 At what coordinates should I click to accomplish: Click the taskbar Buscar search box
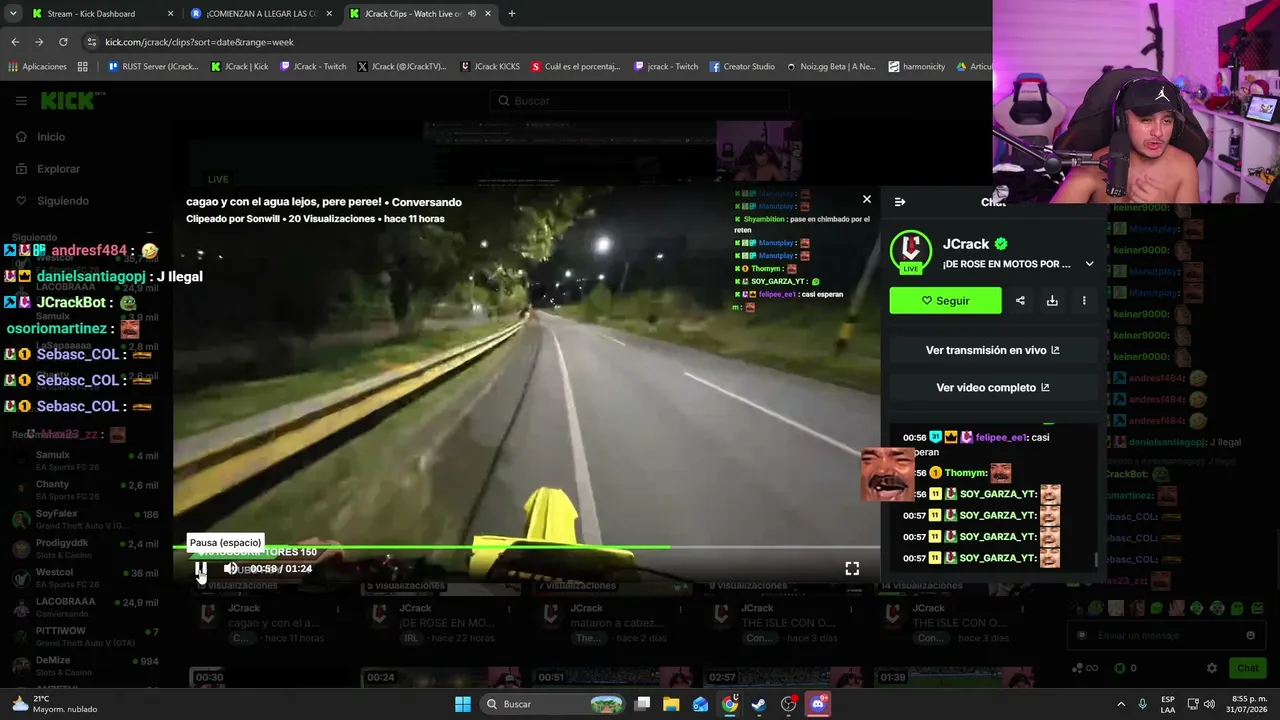553,704
